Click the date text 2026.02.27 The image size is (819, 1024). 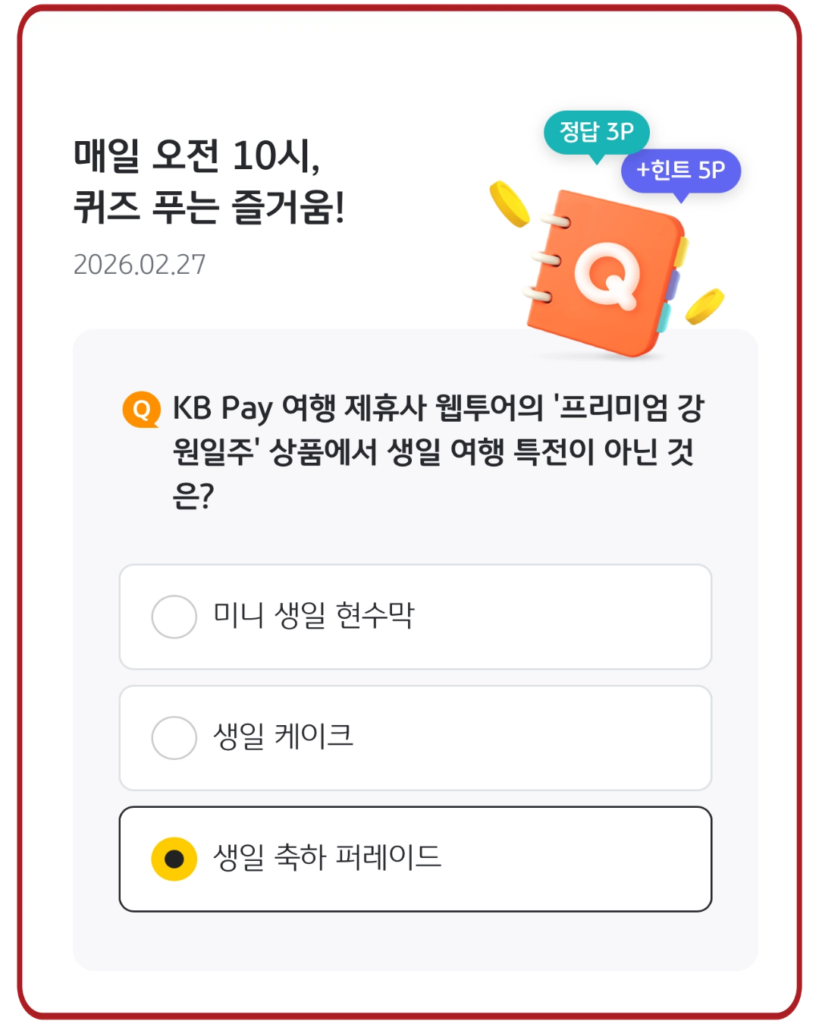(x=139, y=266)
